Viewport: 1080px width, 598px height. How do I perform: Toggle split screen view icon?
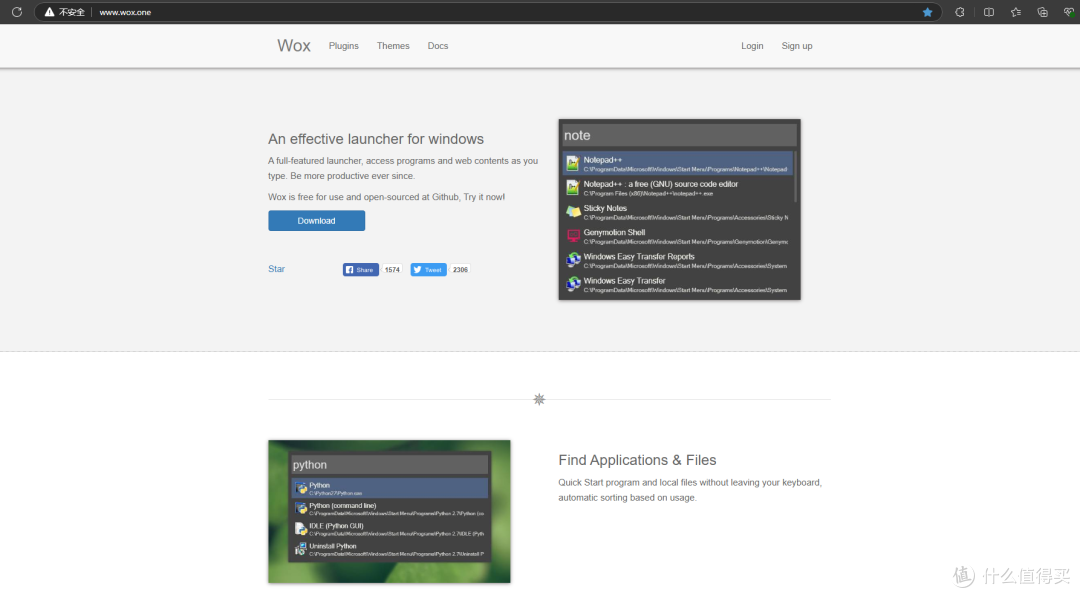988,12
